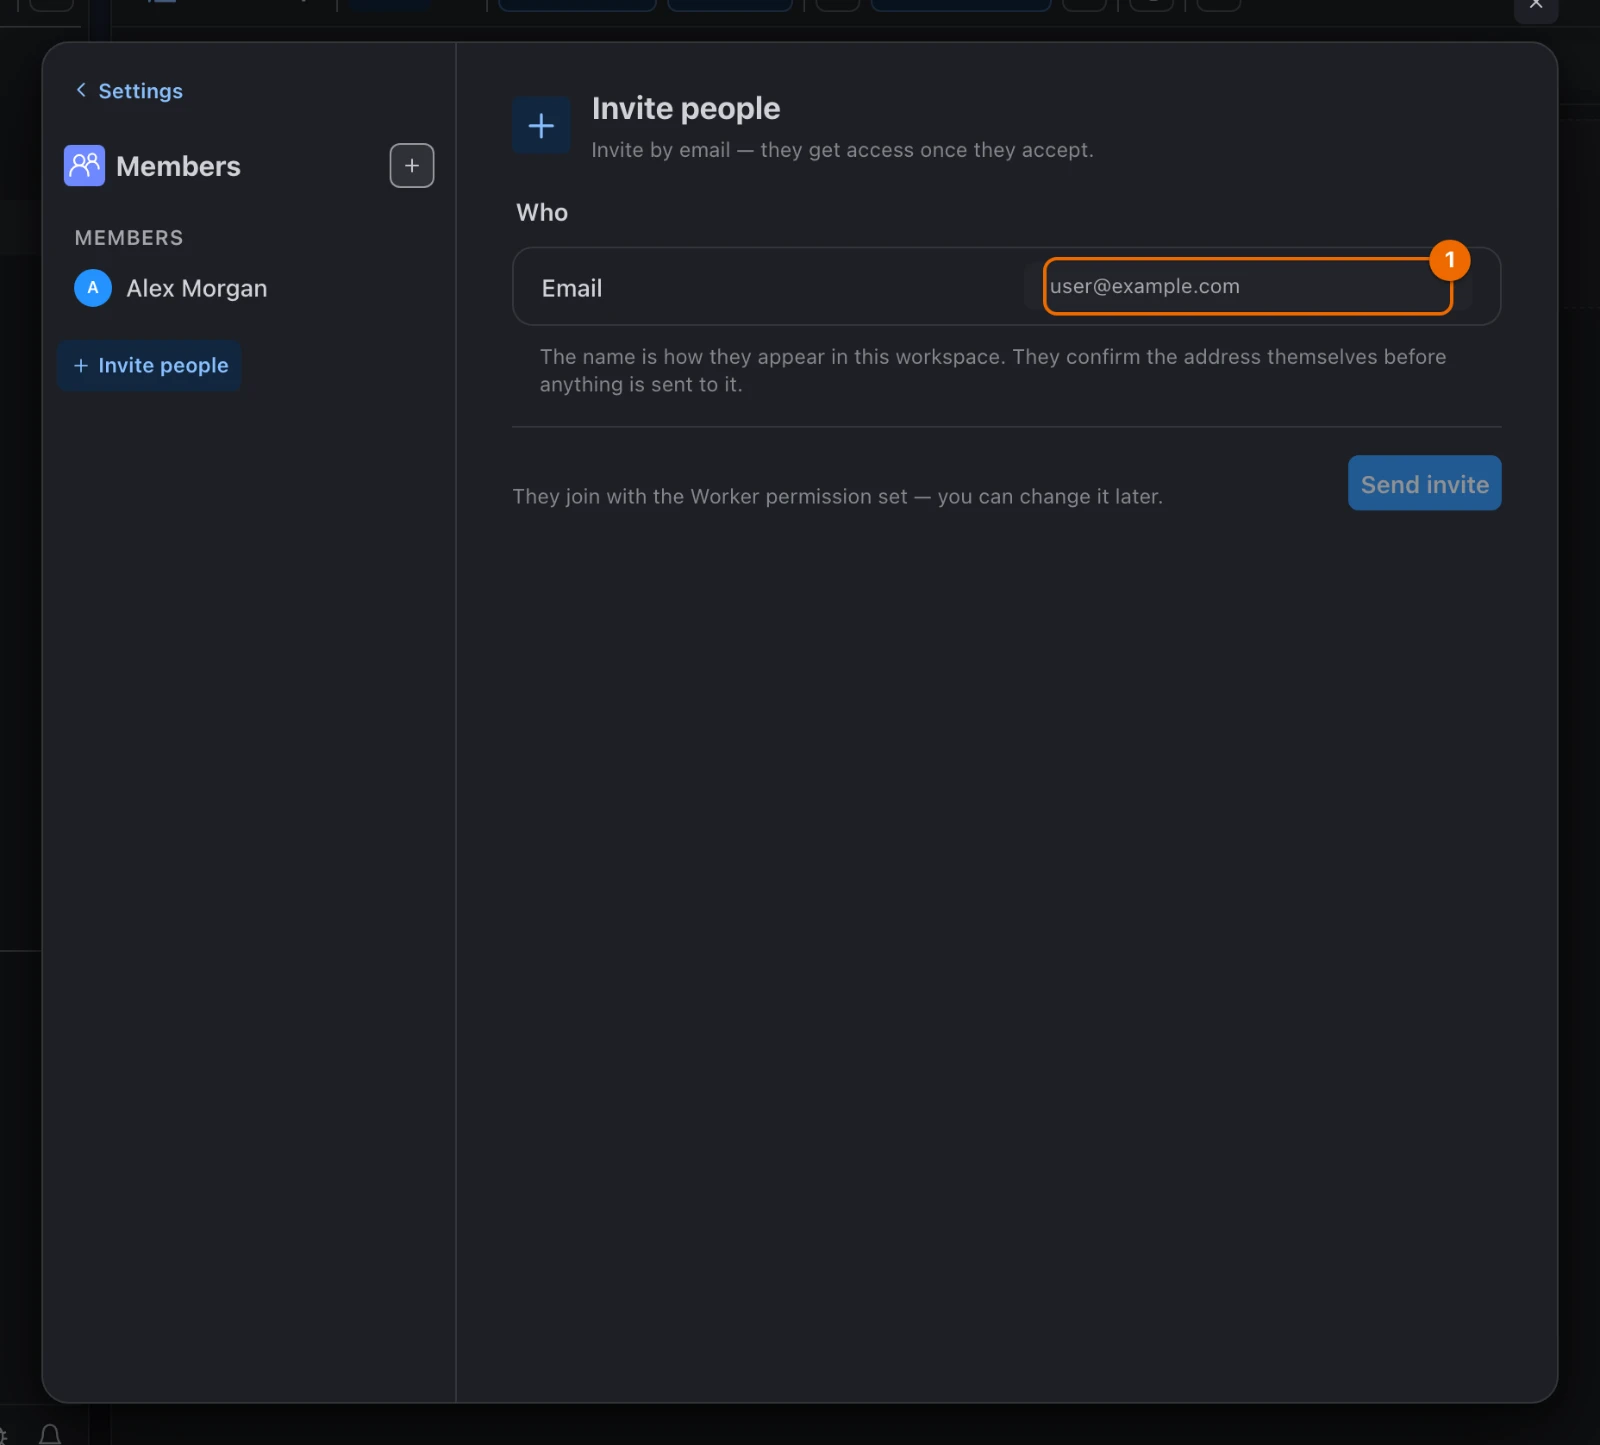1600x1445 pixels.
Task: Click the Members group icon
Action: point(84,166)
